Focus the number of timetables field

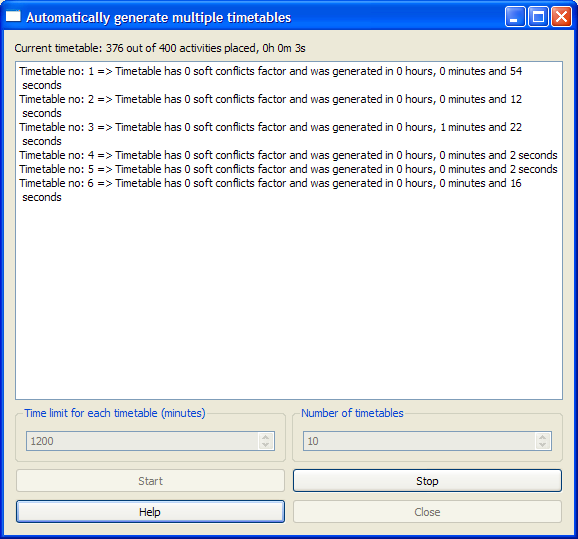419,441
